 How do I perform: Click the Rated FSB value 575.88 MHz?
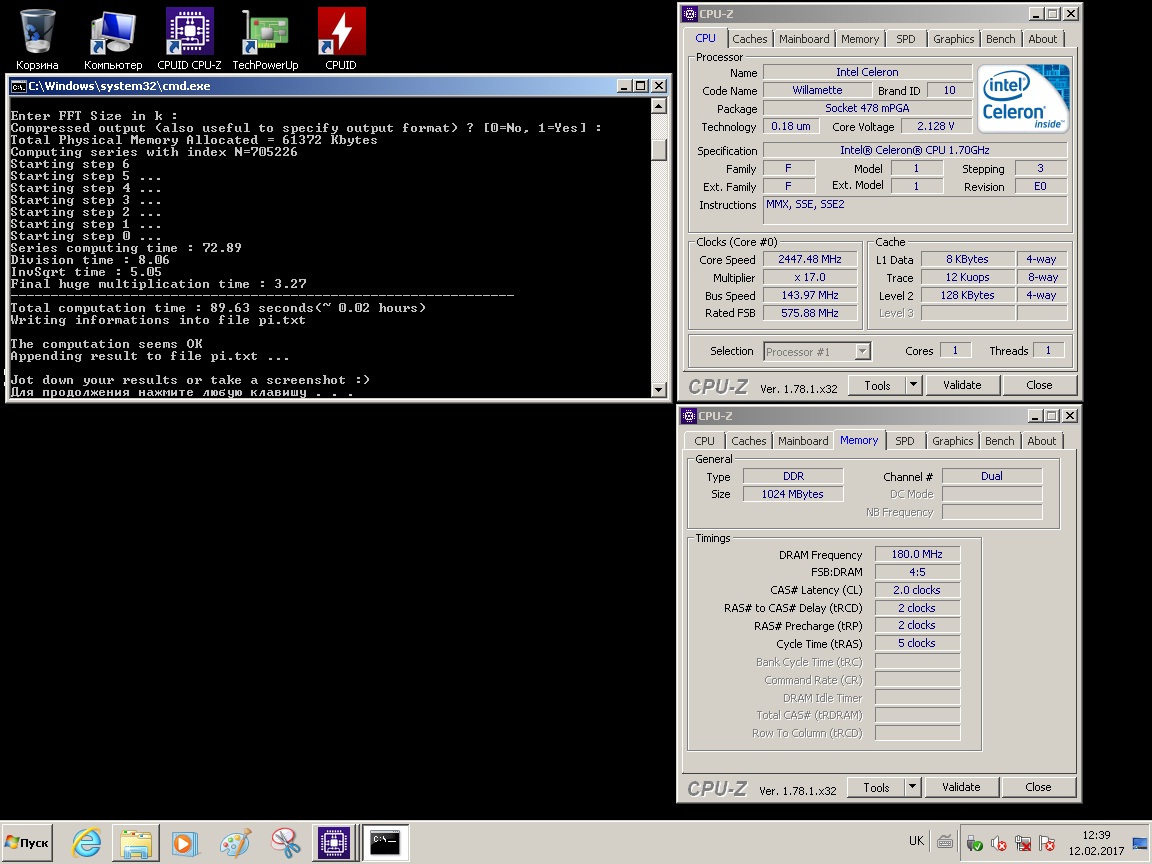tap(810, 313)
